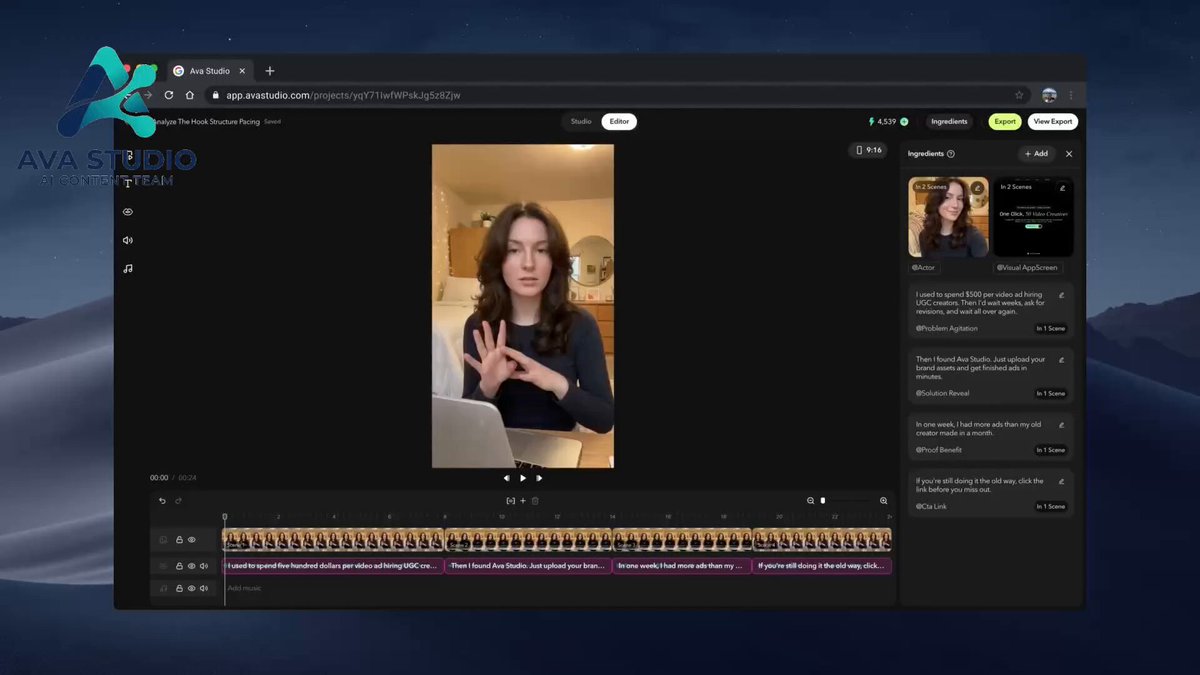Click the Export button

pyautogui.click(x=1005, y=122)
